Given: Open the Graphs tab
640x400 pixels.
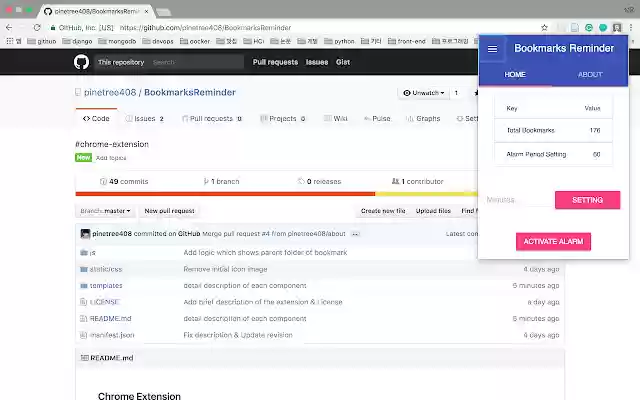Looking at the screenshot, I should pos(423,118).
